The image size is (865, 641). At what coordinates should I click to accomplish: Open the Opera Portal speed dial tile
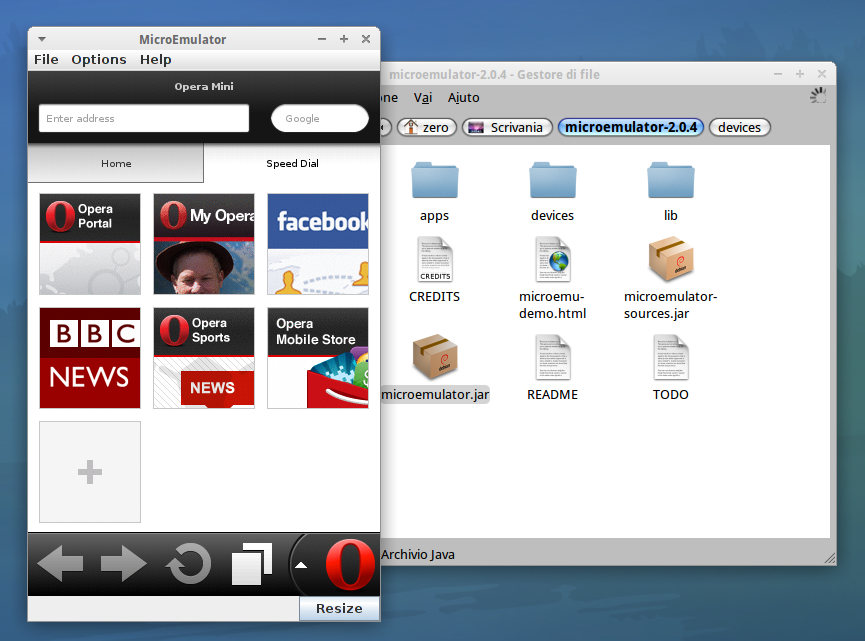point(90,244)
